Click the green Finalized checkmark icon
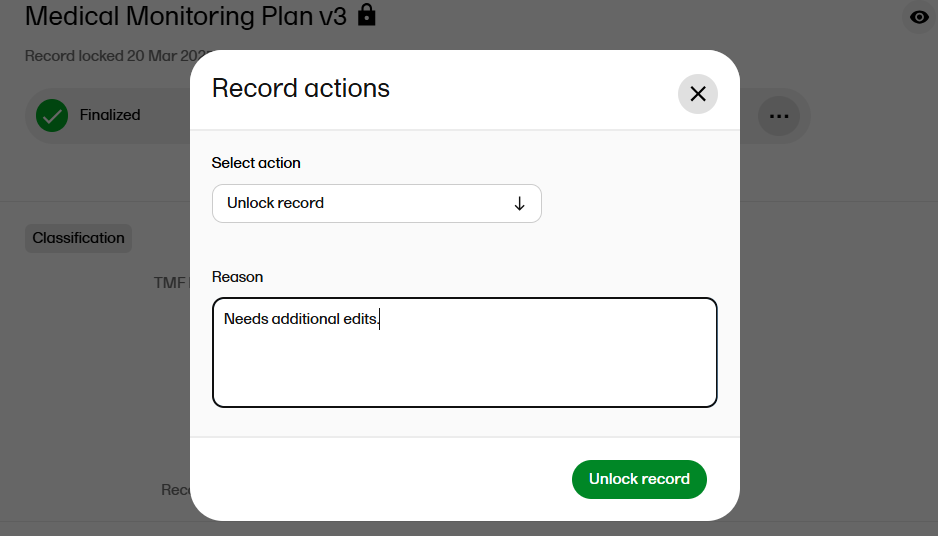This screenshot has width=938, height=536. coord(52,115)
